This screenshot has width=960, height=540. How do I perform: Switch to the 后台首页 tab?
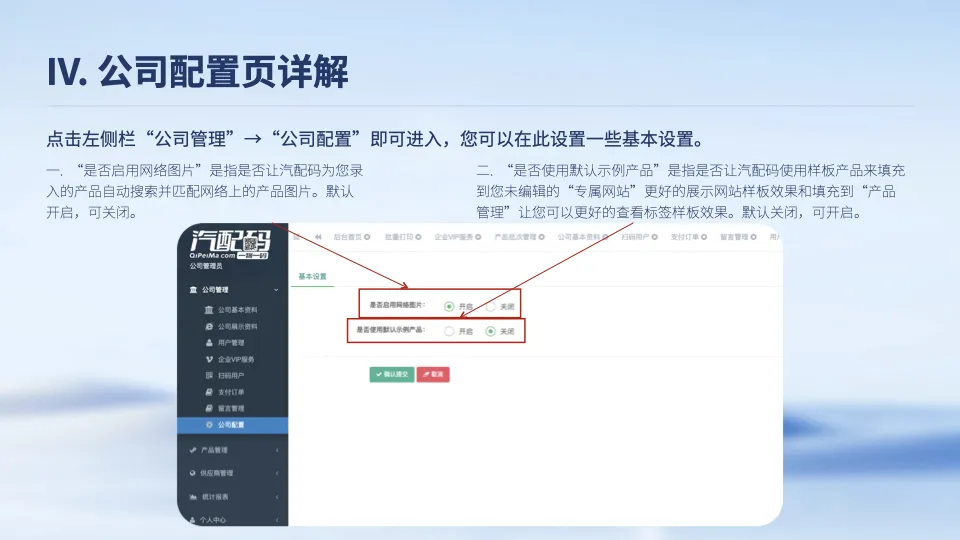(x=347, y=237)
